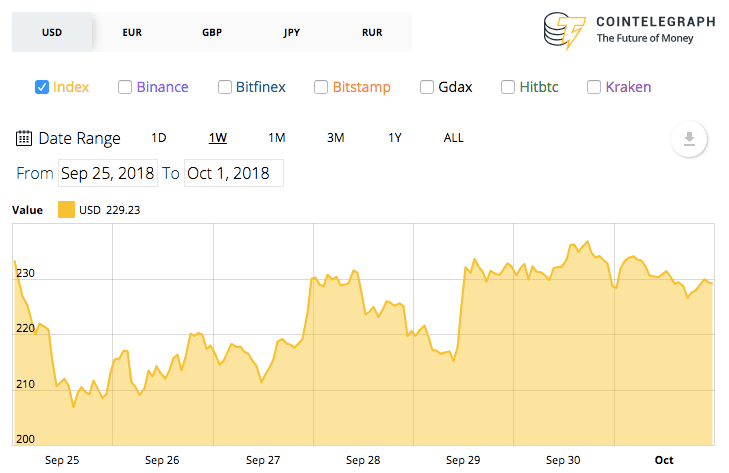Edit the To date field Oct 1, 2018
This screenshot has width=729, height=473.
[x=234, y=173]
